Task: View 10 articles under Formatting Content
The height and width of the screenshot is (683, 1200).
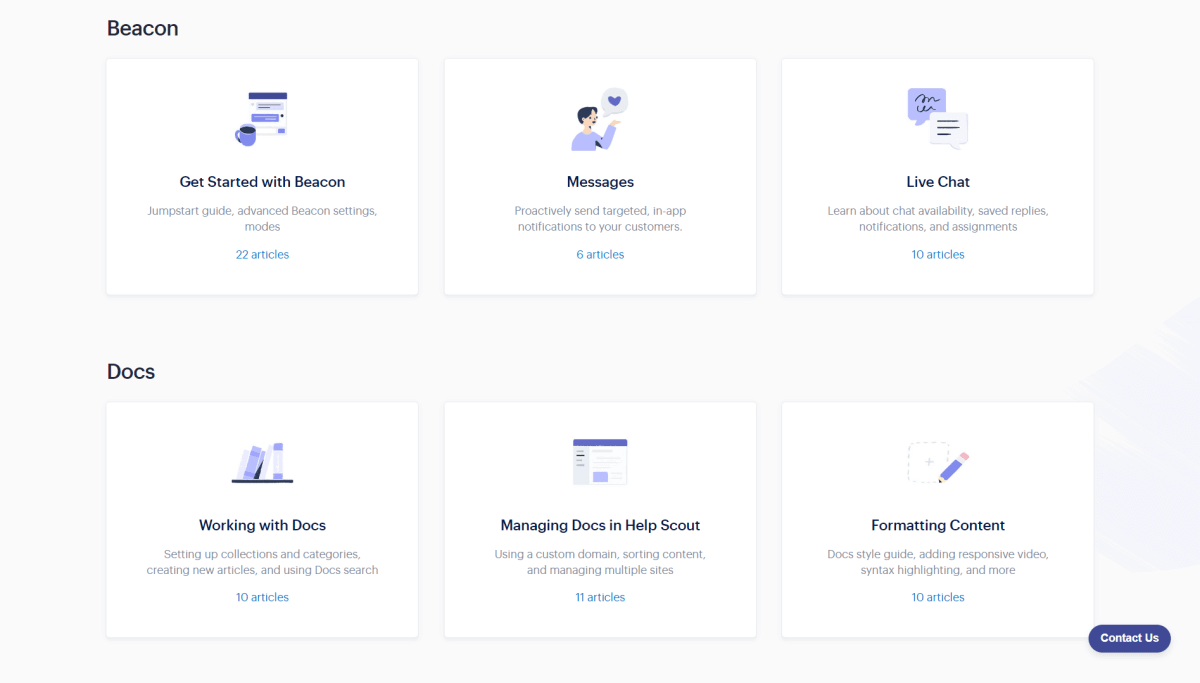Action: point(938,598)
